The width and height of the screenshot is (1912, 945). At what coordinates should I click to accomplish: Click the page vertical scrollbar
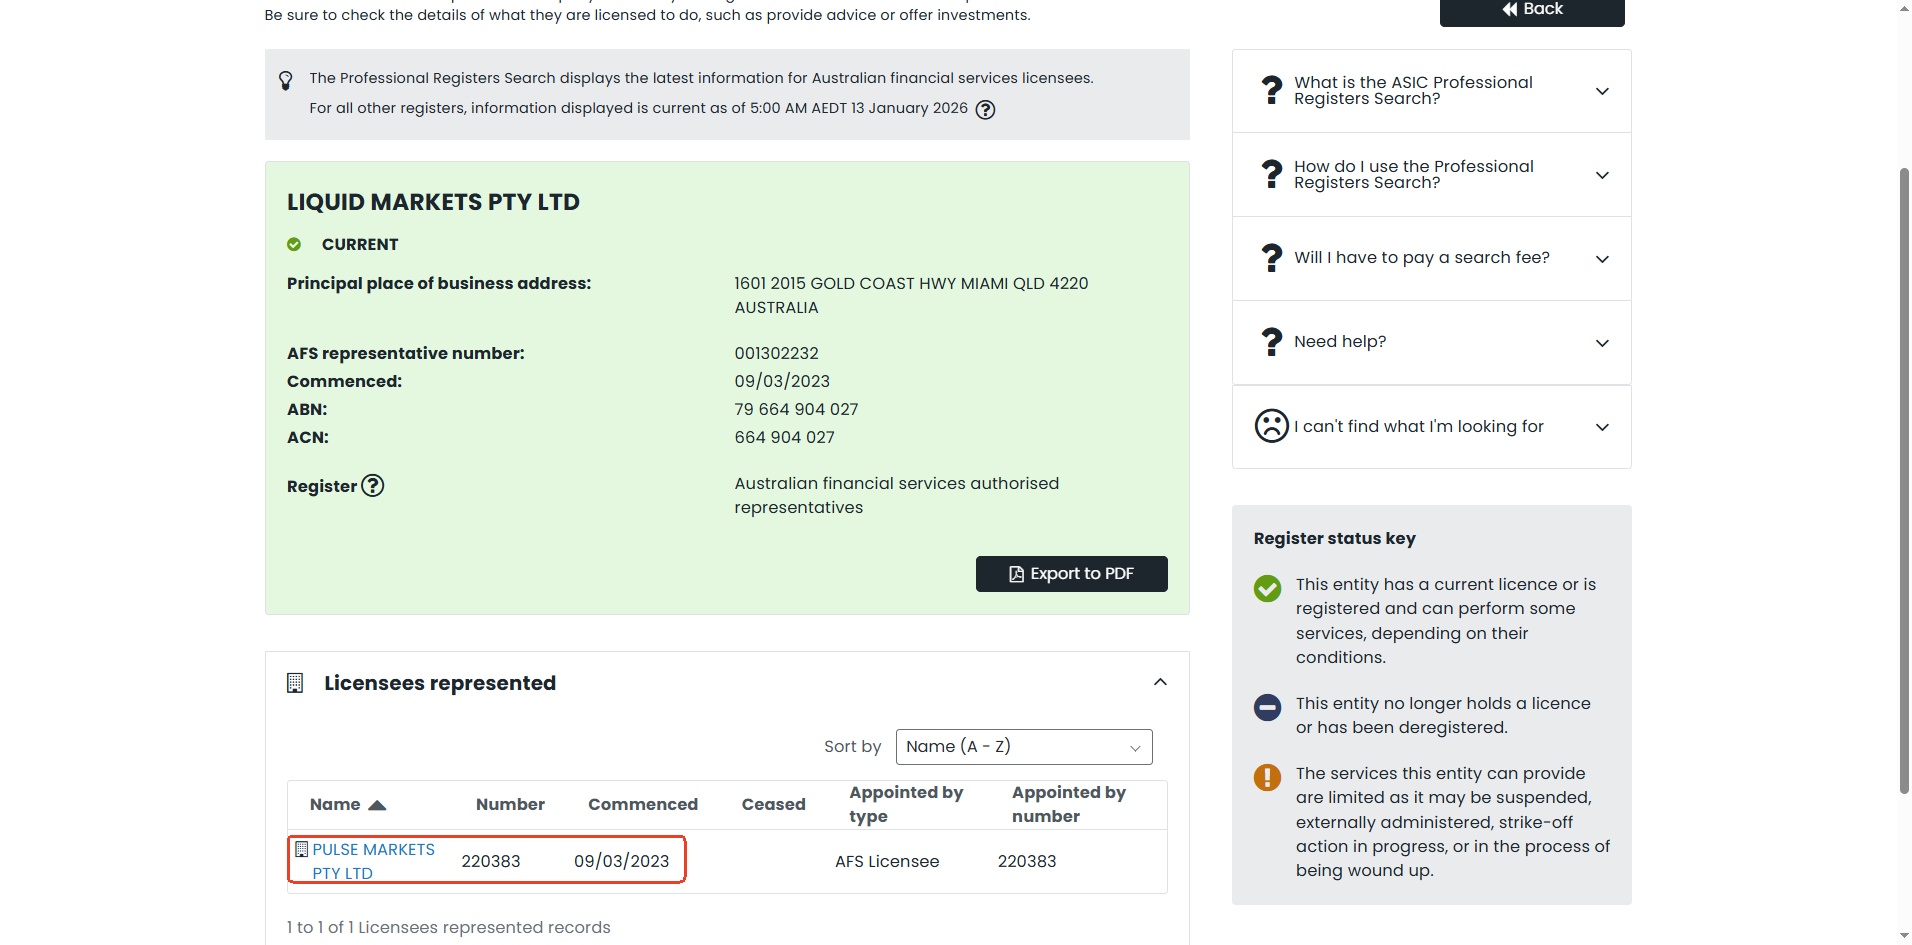pos(1904,480)
